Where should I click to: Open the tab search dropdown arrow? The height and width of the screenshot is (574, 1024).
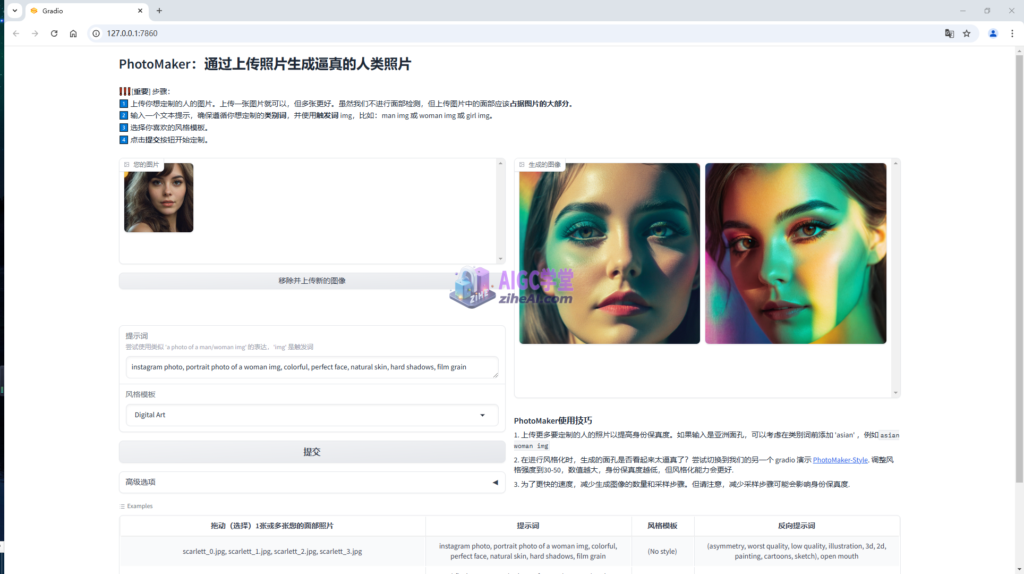pos(14,10)
